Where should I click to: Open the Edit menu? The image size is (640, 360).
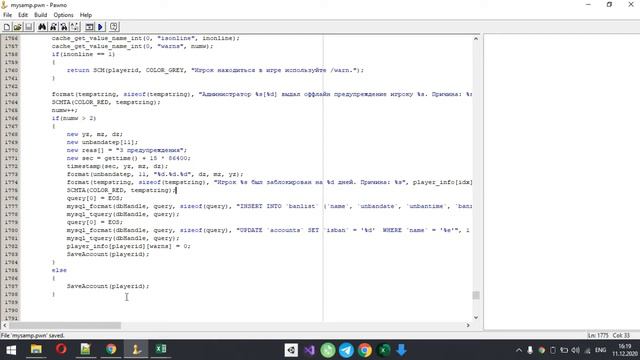(23, 15)
